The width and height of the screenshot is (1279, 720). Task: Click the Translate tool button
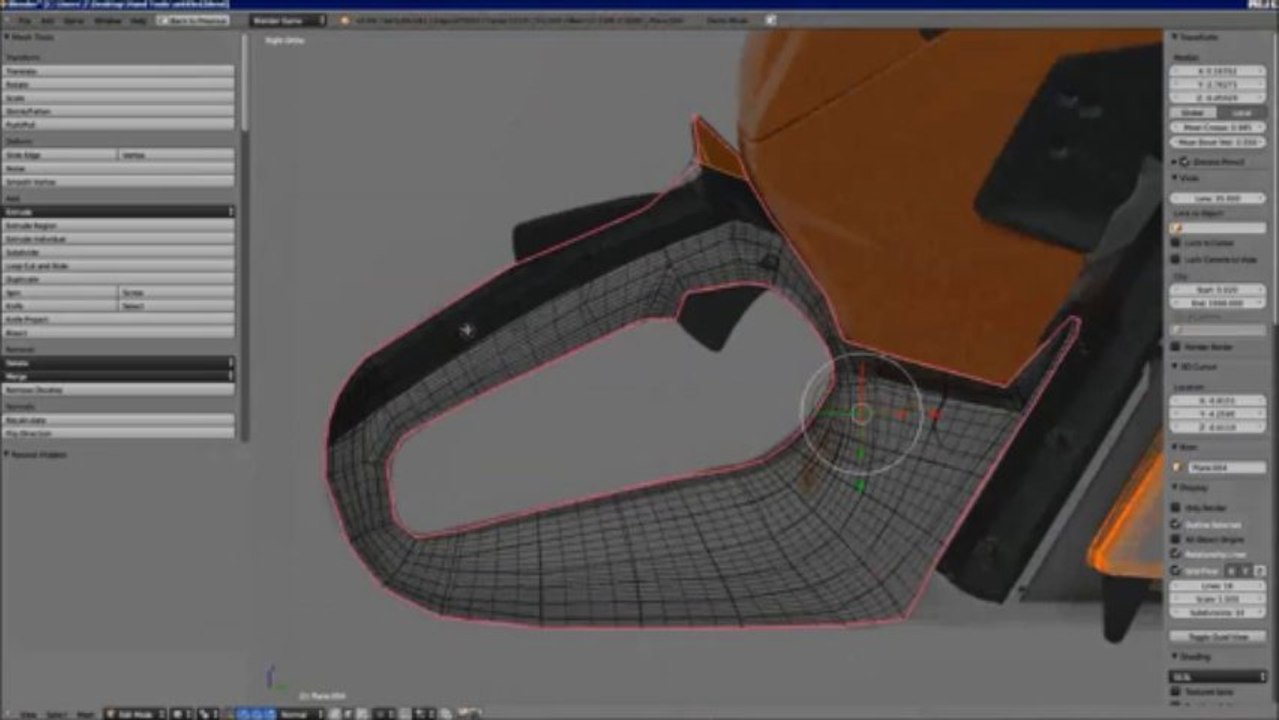click(119, 72)
